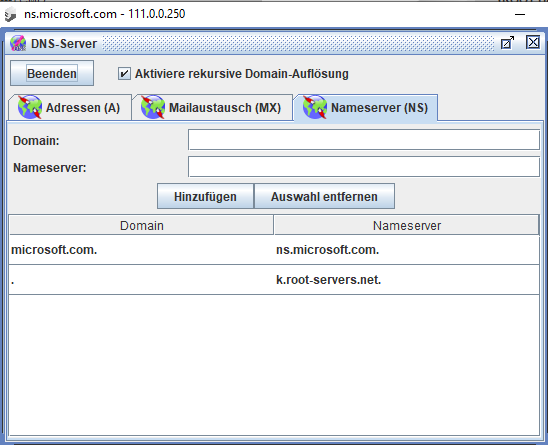Switch to the Adressen (A) tab
Screen dimensions: 548x445
click(x=70, y=107)
